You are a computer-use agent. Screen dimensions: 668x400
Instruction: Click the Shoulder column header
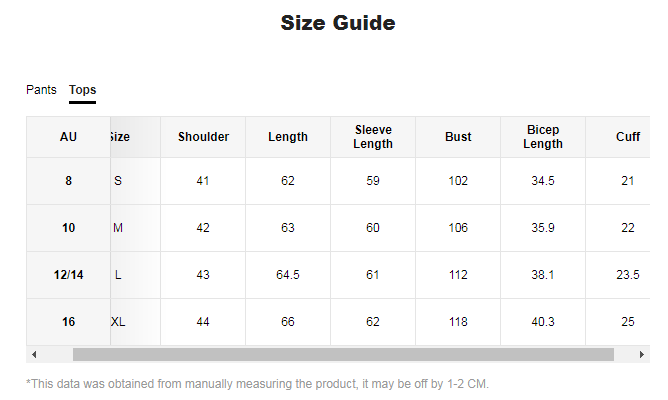coord(203,137)
